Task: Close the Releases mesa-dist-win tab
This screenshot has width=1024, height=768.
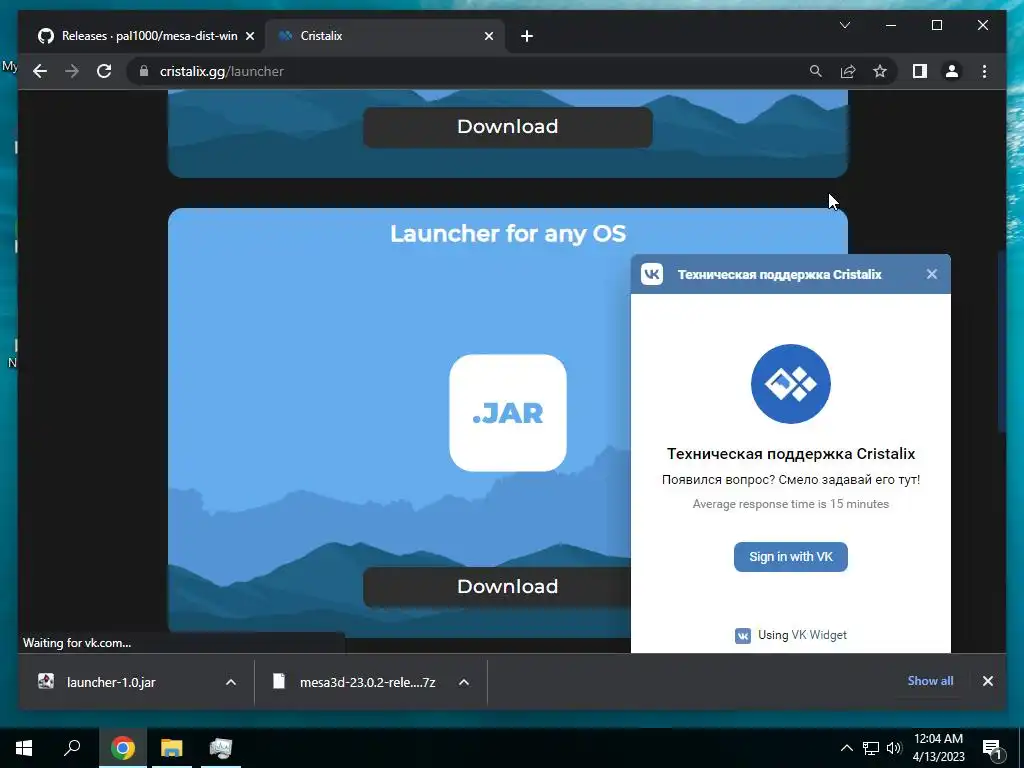Action: 249,36
